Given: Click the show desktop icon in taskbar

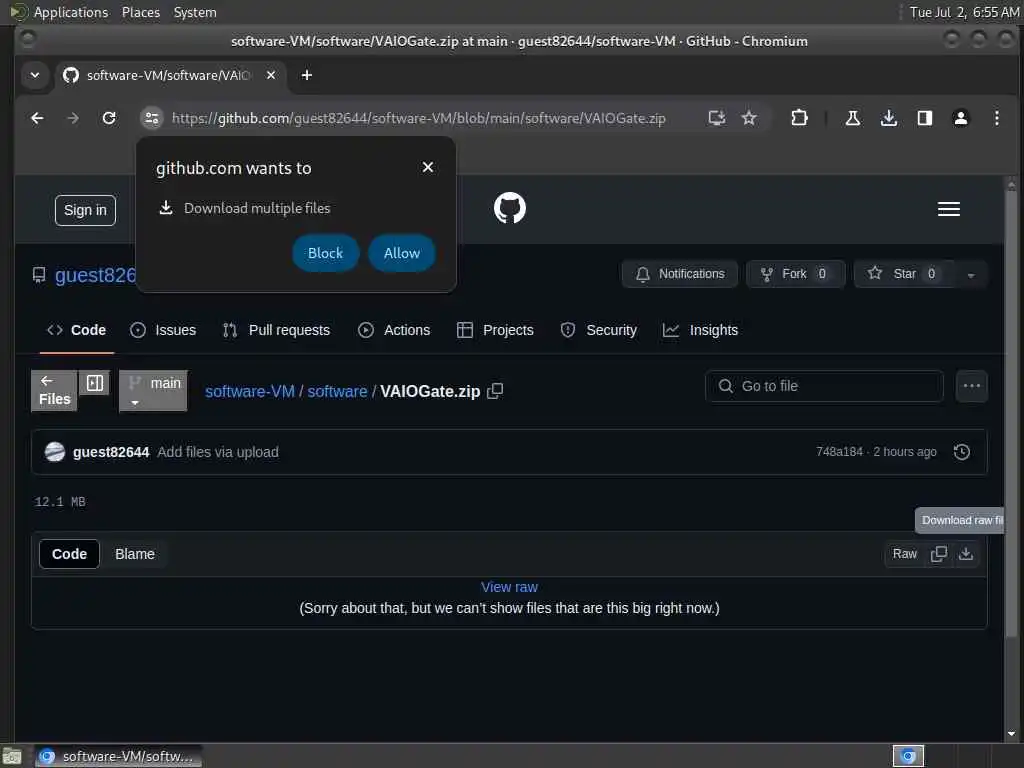Looking at the screenshot, I should [x=12, y=757].
